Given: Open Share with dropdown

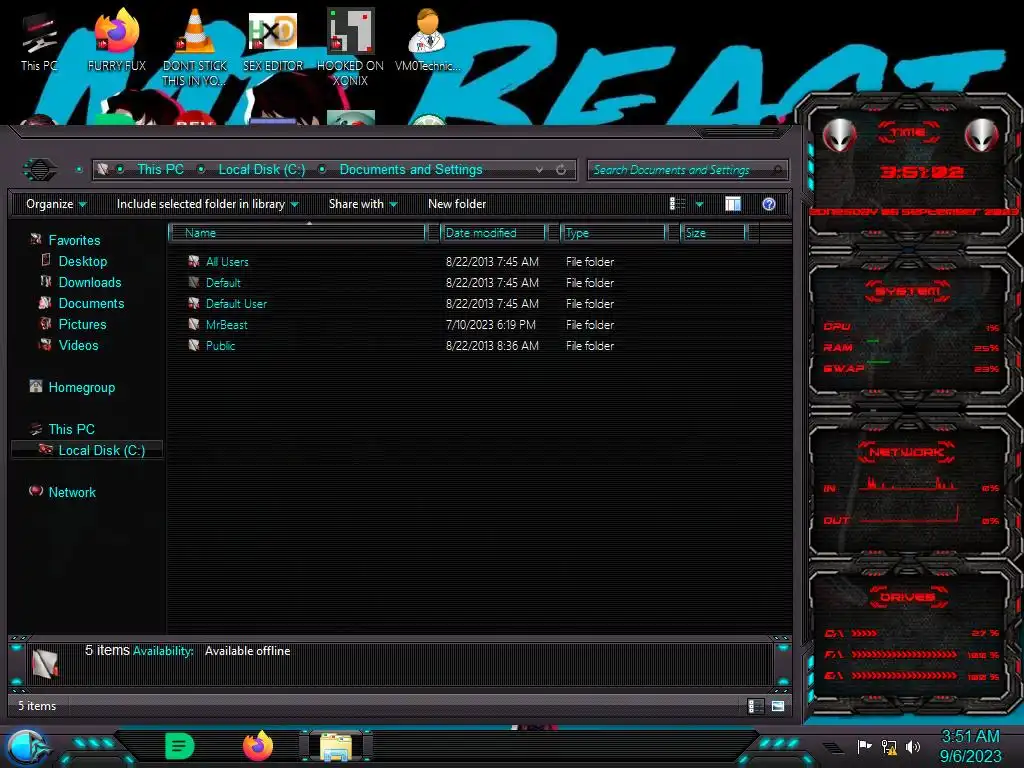Looking at the screenshot, I should click(x=363, y=204).
